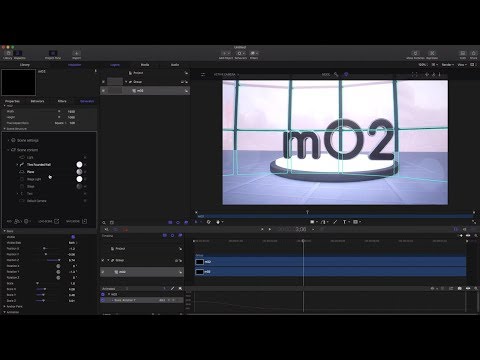The height and width of the screenshot is (360, 480).
Task: Toggle visibility of the Light scene item
Action: pyautogui.click(x=85, y=157)
